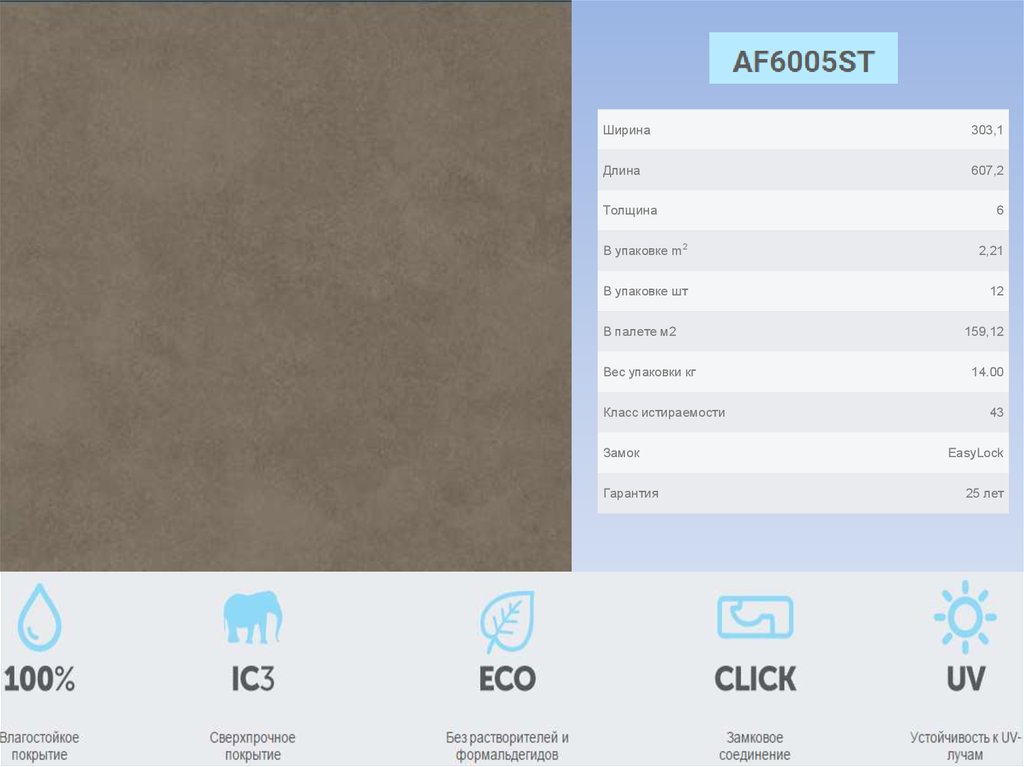Select the 'UV' heading text
The image size is (1024, 767).
click(965, 679)
